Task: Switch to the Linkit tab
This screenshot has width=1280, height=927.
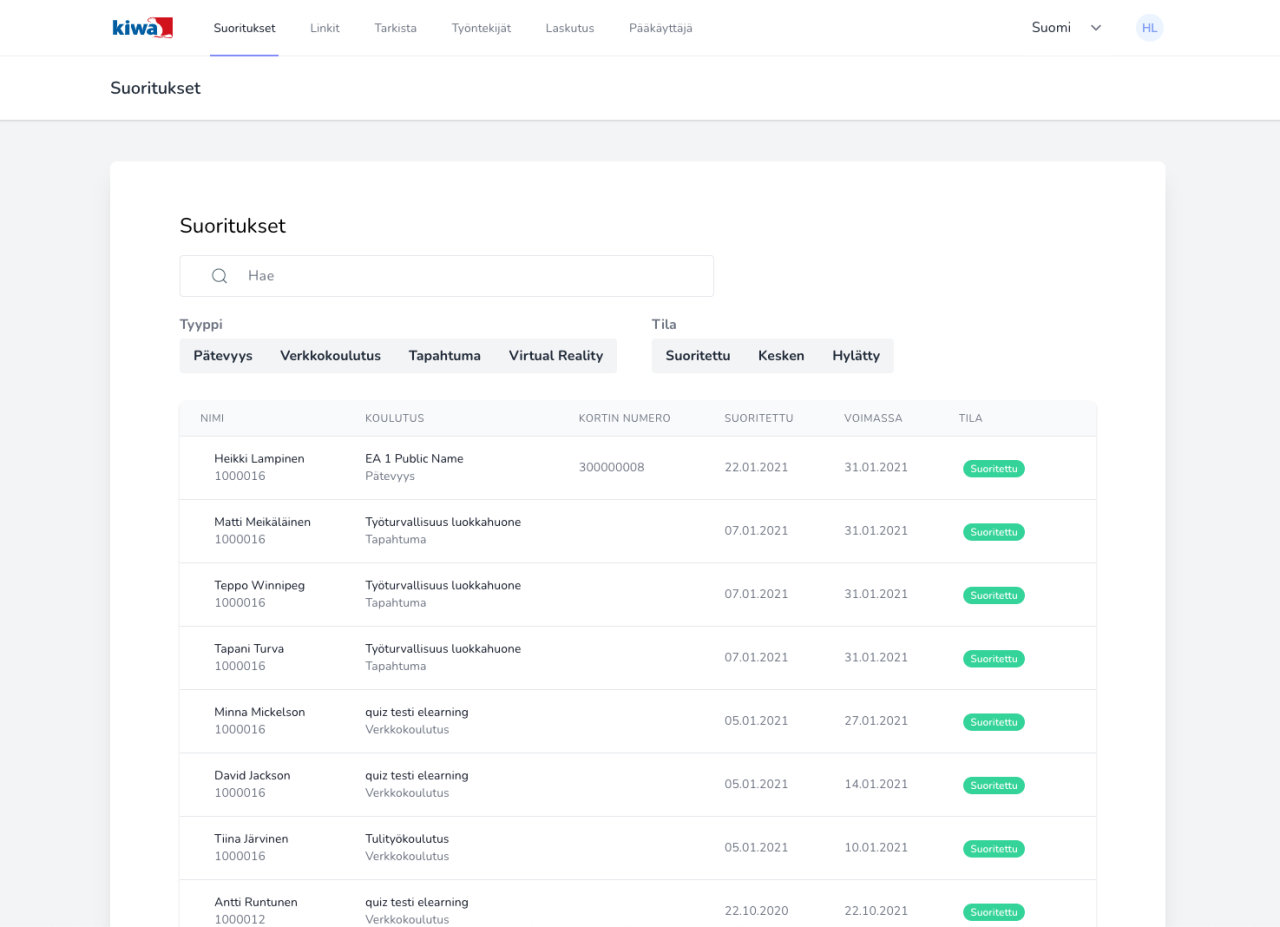Action: (325, 28)
